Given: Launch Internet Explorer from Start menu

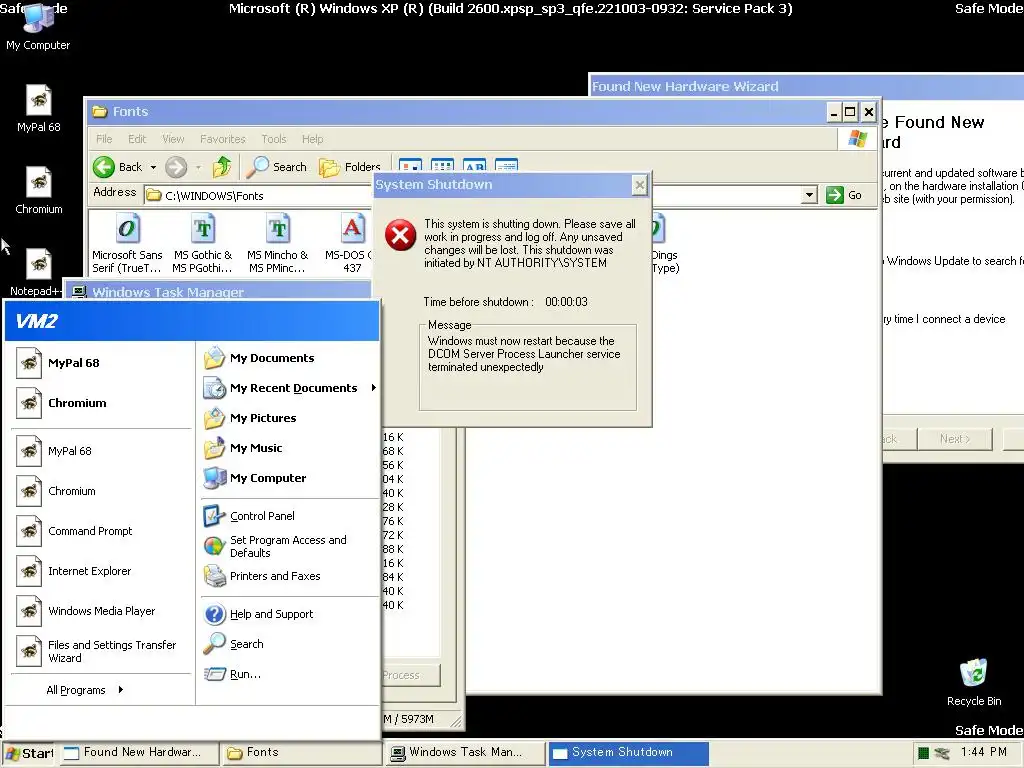Looking at the screenshot, I should pos(101,571).
